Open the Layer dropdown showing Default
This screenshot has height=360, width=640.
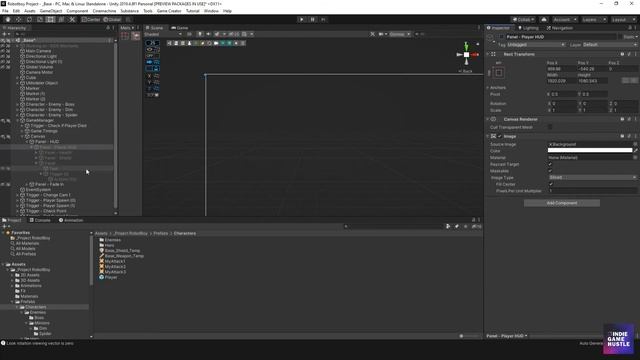point(609,44)
